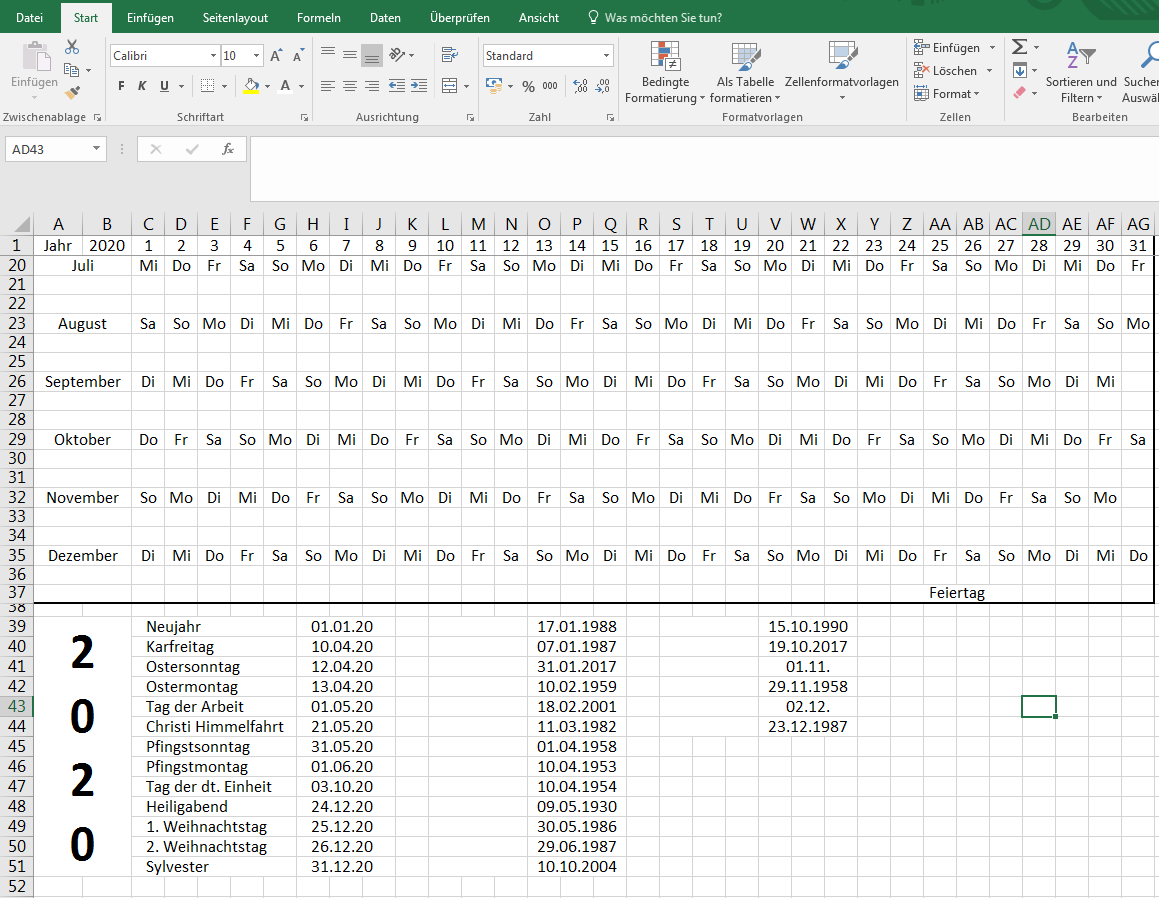This screenshot has height=898, width=1159.
Task: Switch to the Überprüfen tab
Action: coord(460,18)
